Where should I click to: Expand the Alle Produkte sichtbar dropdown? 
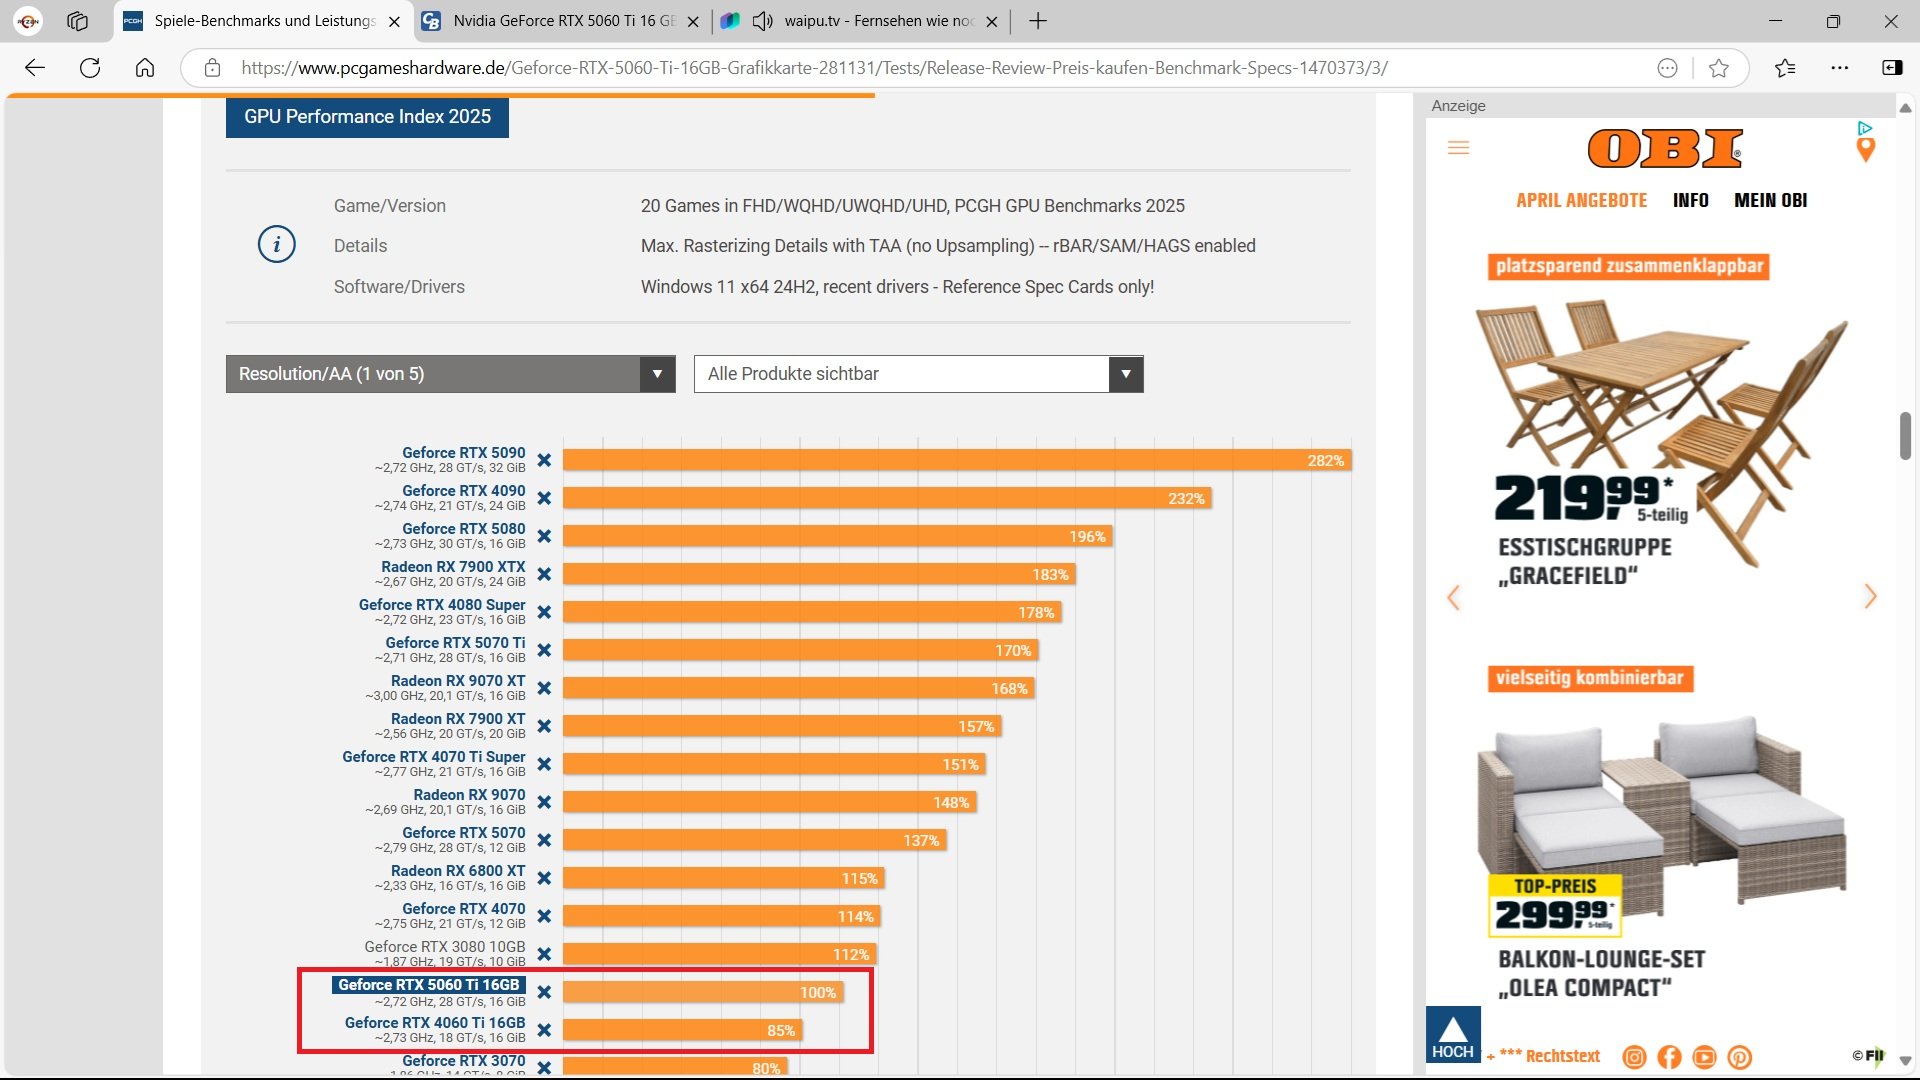tap(918, 374)
